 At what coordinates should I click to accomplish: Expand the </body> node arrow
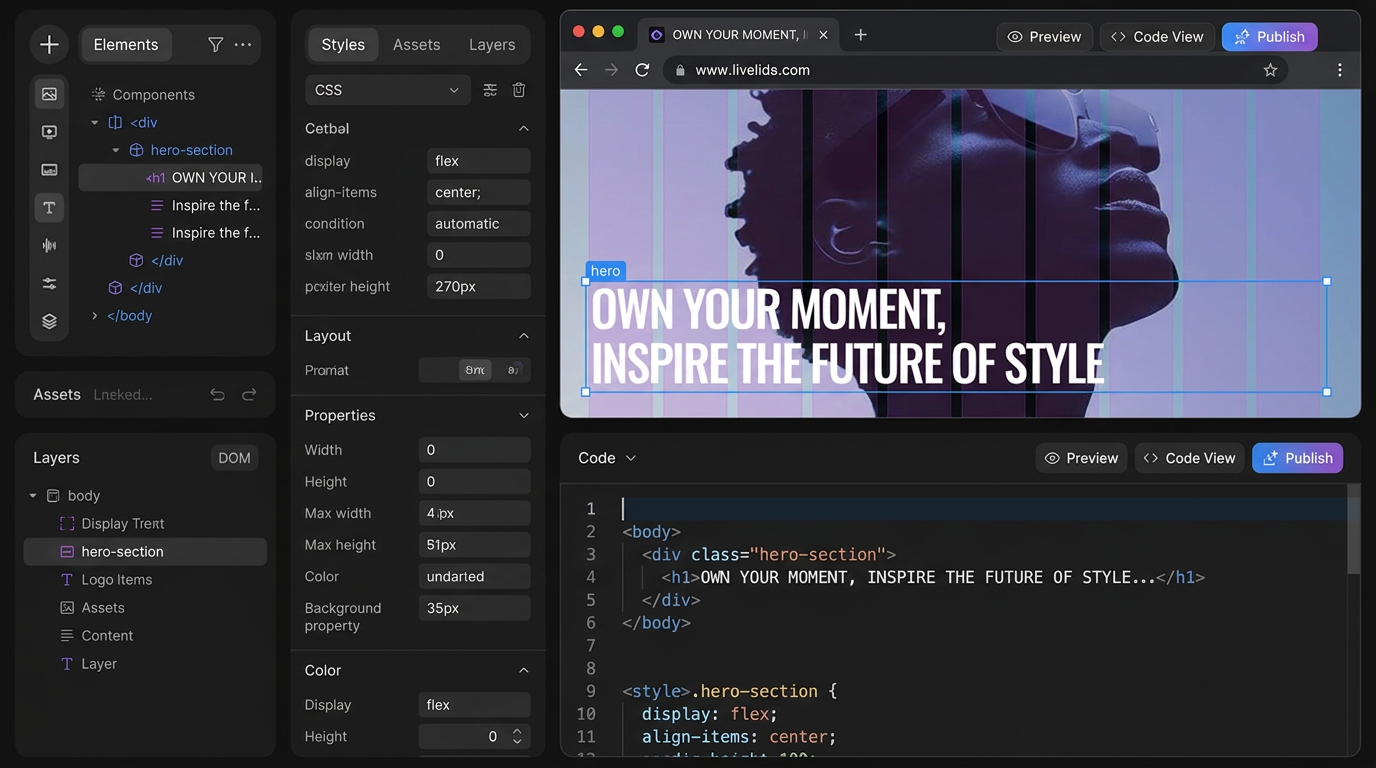click(95, 316)
